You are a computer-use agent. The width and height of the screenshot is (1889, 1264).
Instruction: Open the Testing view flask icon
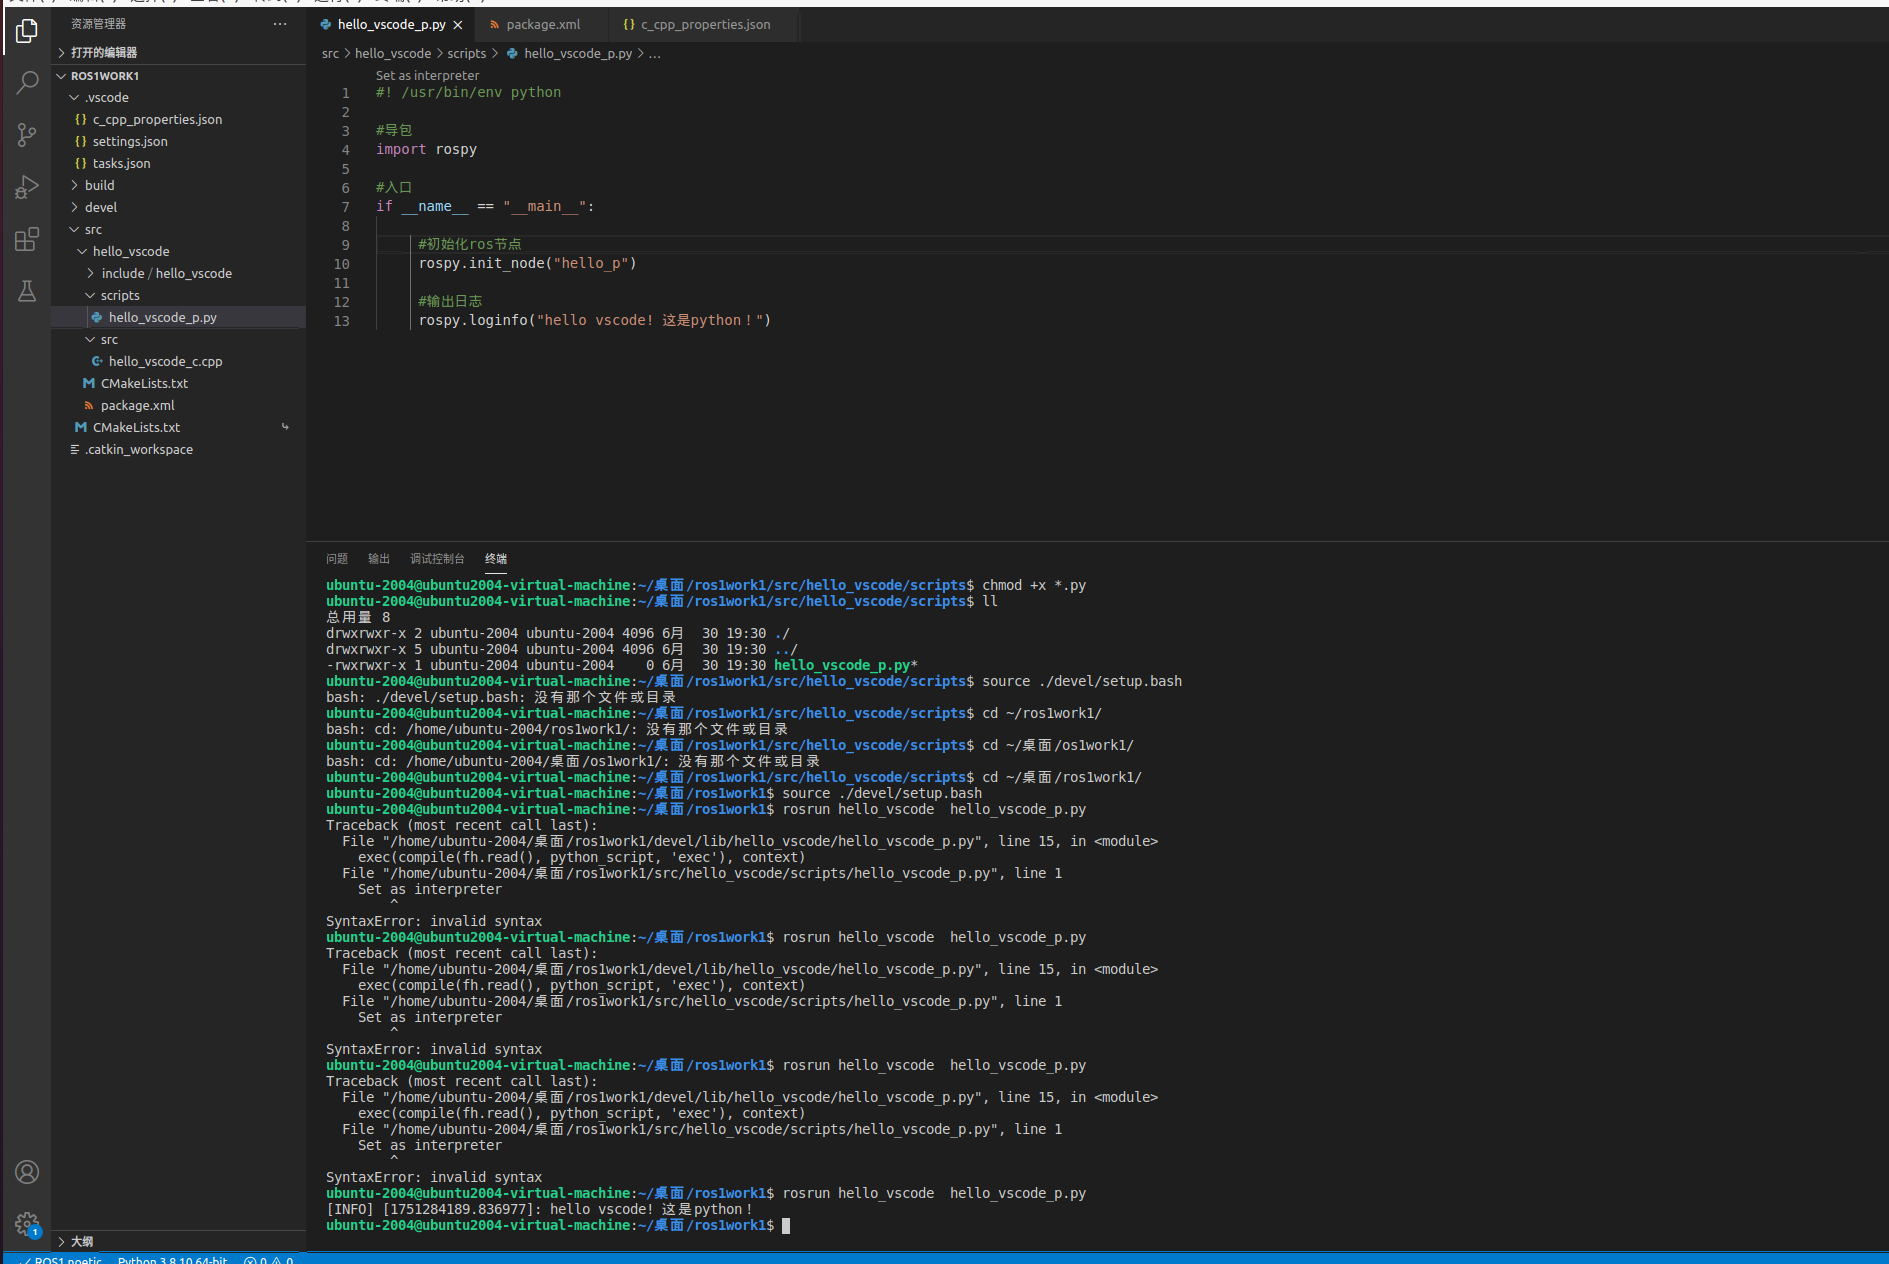26,291
